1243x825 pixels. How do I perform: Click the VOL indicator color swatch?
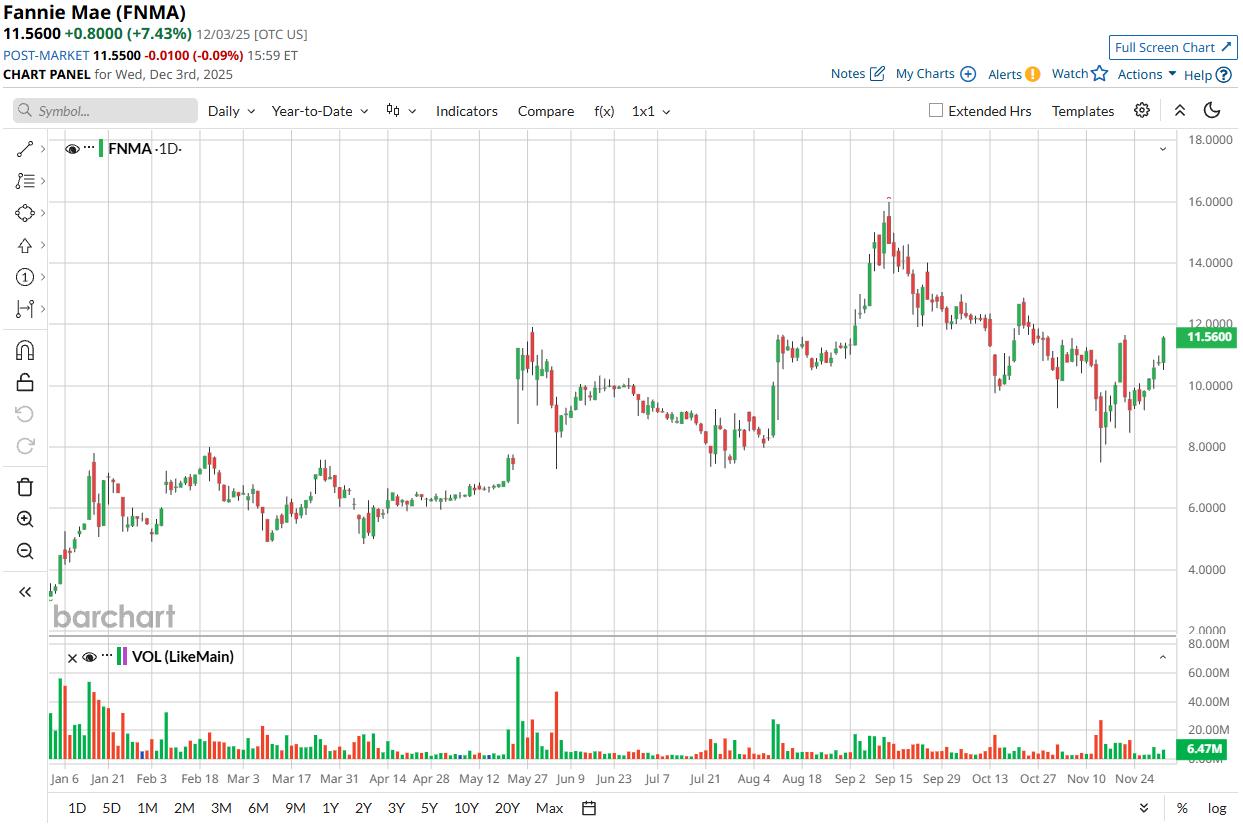click(x=121, y=657)
